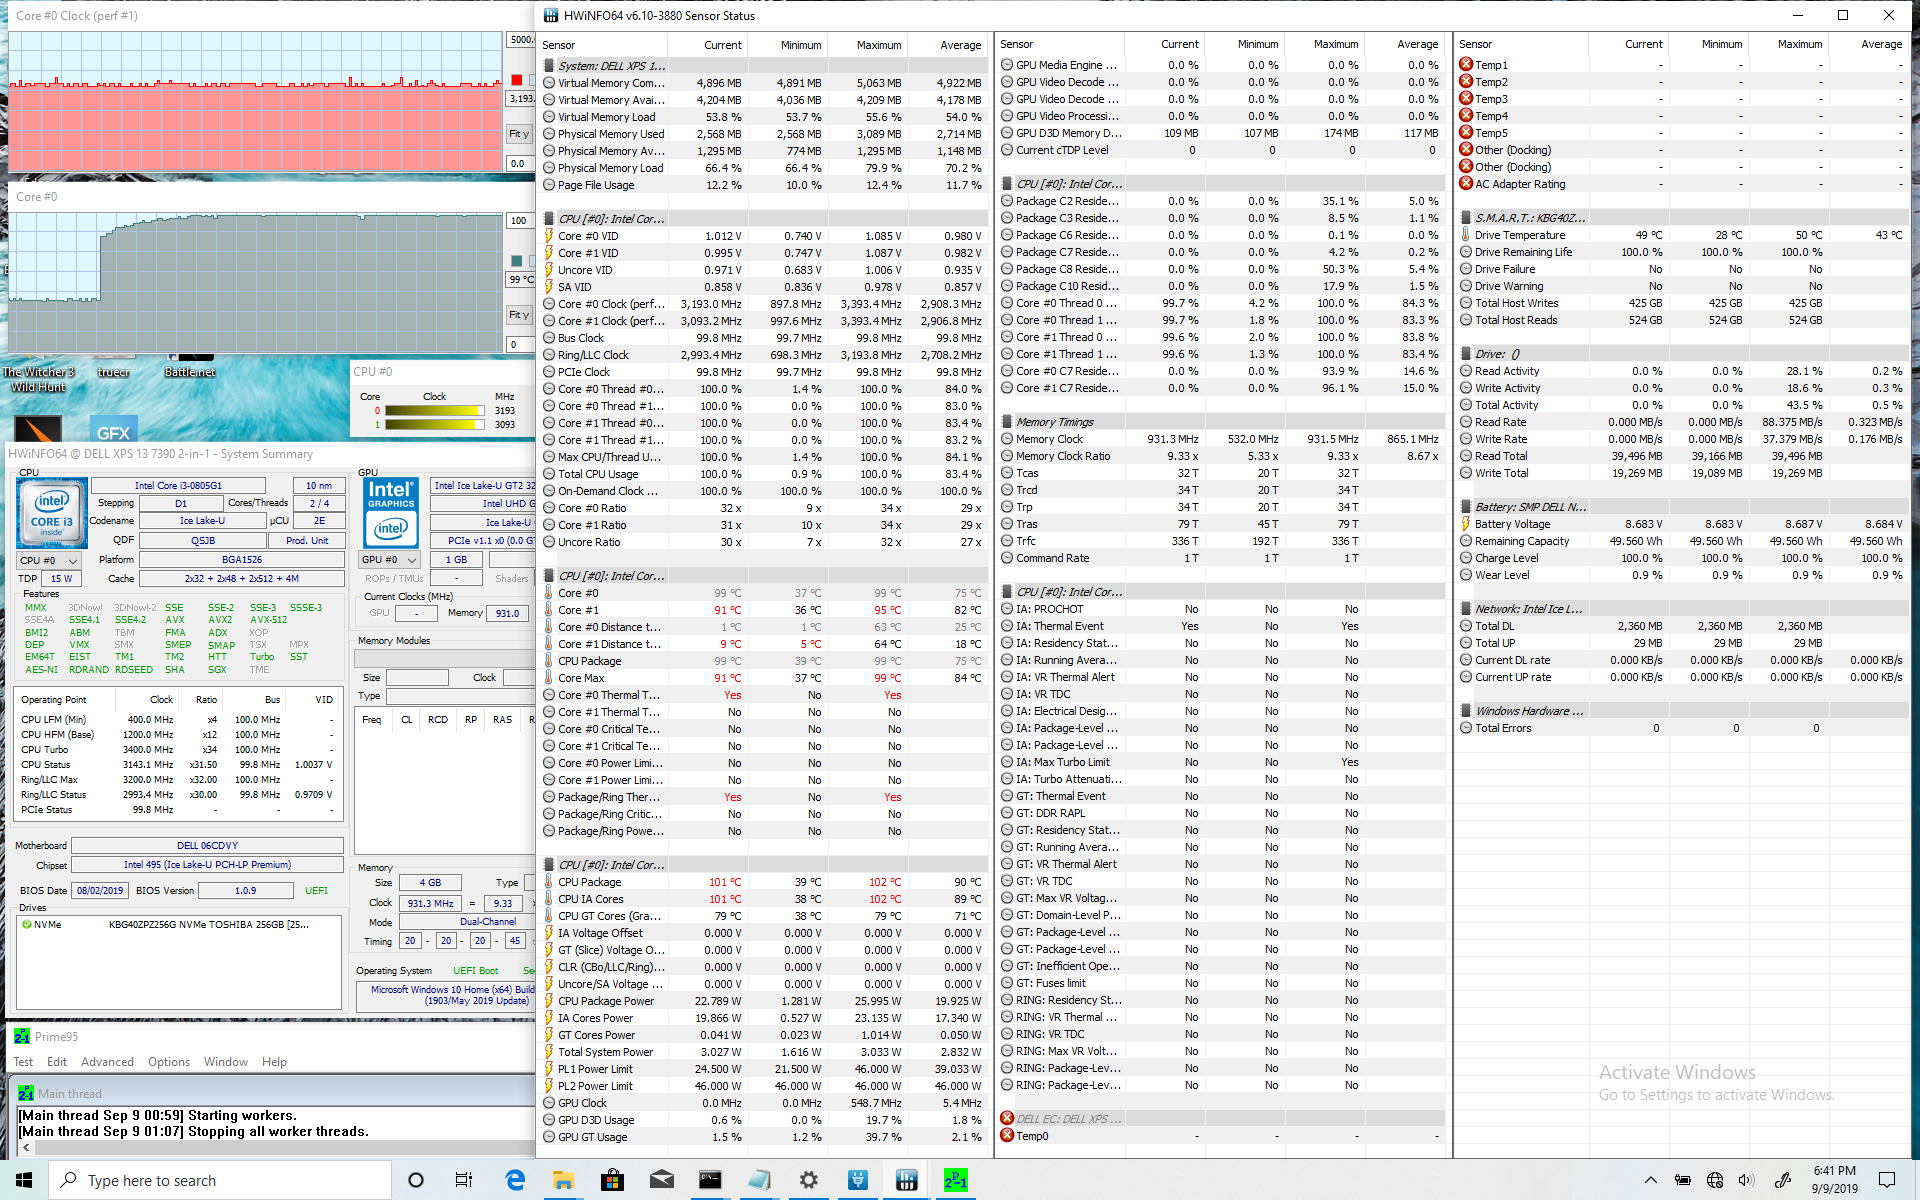
Task: Show hidden system tray icons chevron
Action: (1650, 1180)
